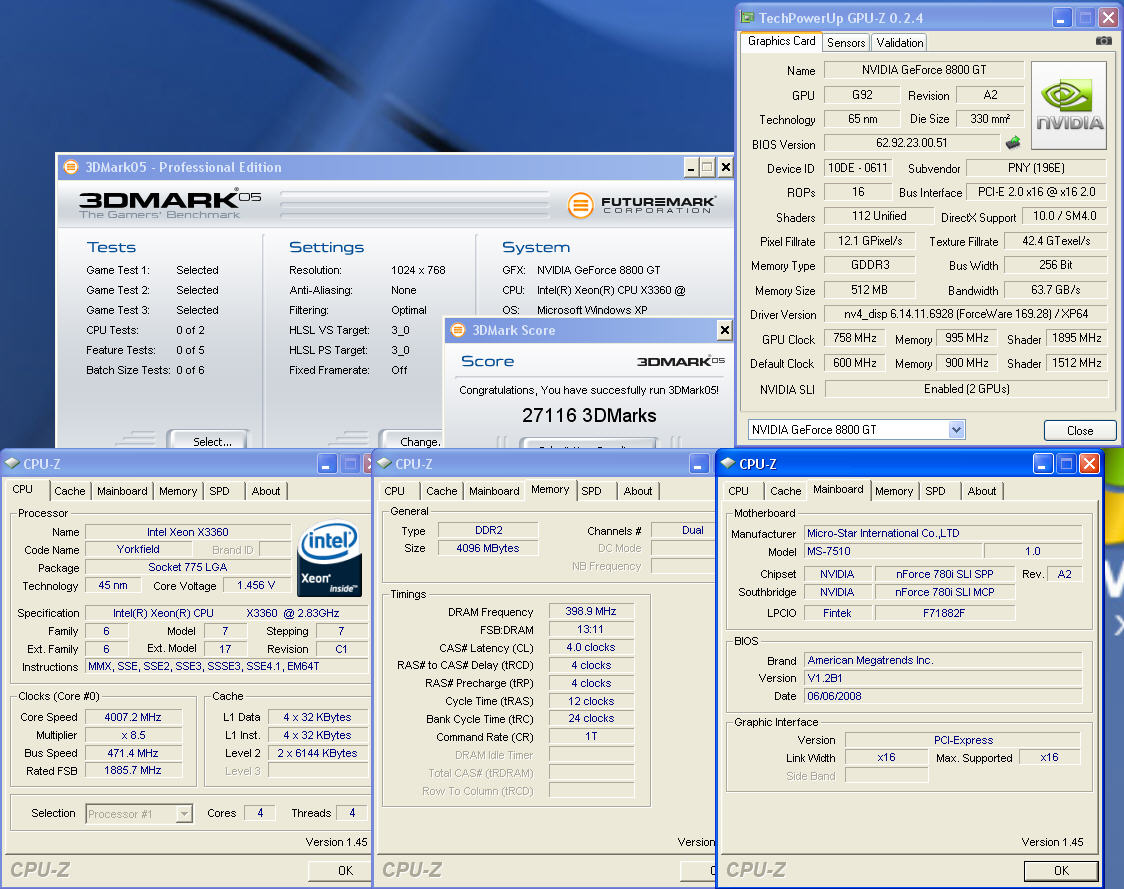
Task: Open Memory tab in right CPU-Z window
Action: click(894, 491)
